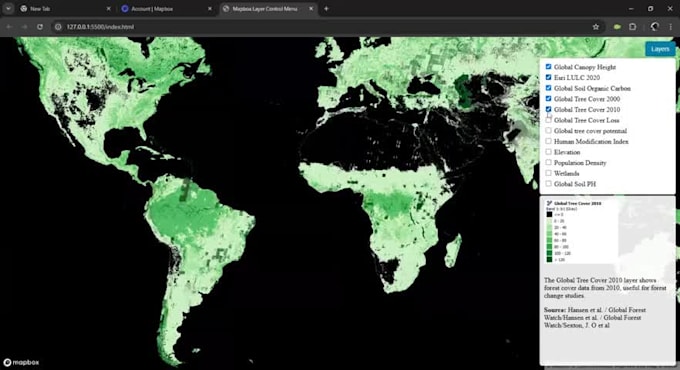Uncheck Global Canopy Height layer
The height and width of the screenshot is (370, 680).
click(x=549, y=67)
